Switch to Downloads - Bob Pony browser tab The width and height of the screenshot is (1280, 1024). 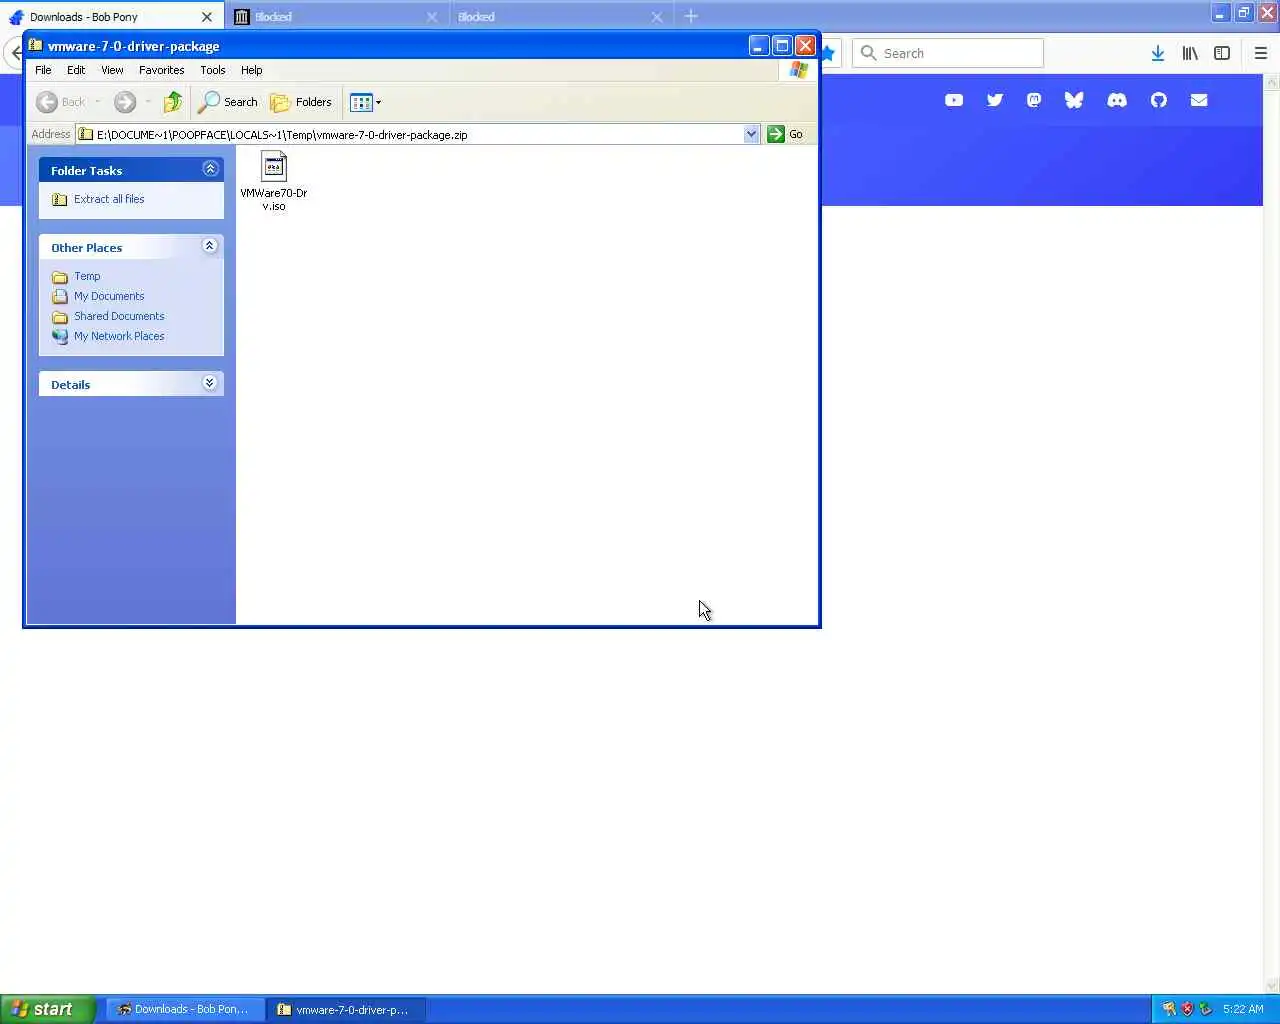click(112, 17)
